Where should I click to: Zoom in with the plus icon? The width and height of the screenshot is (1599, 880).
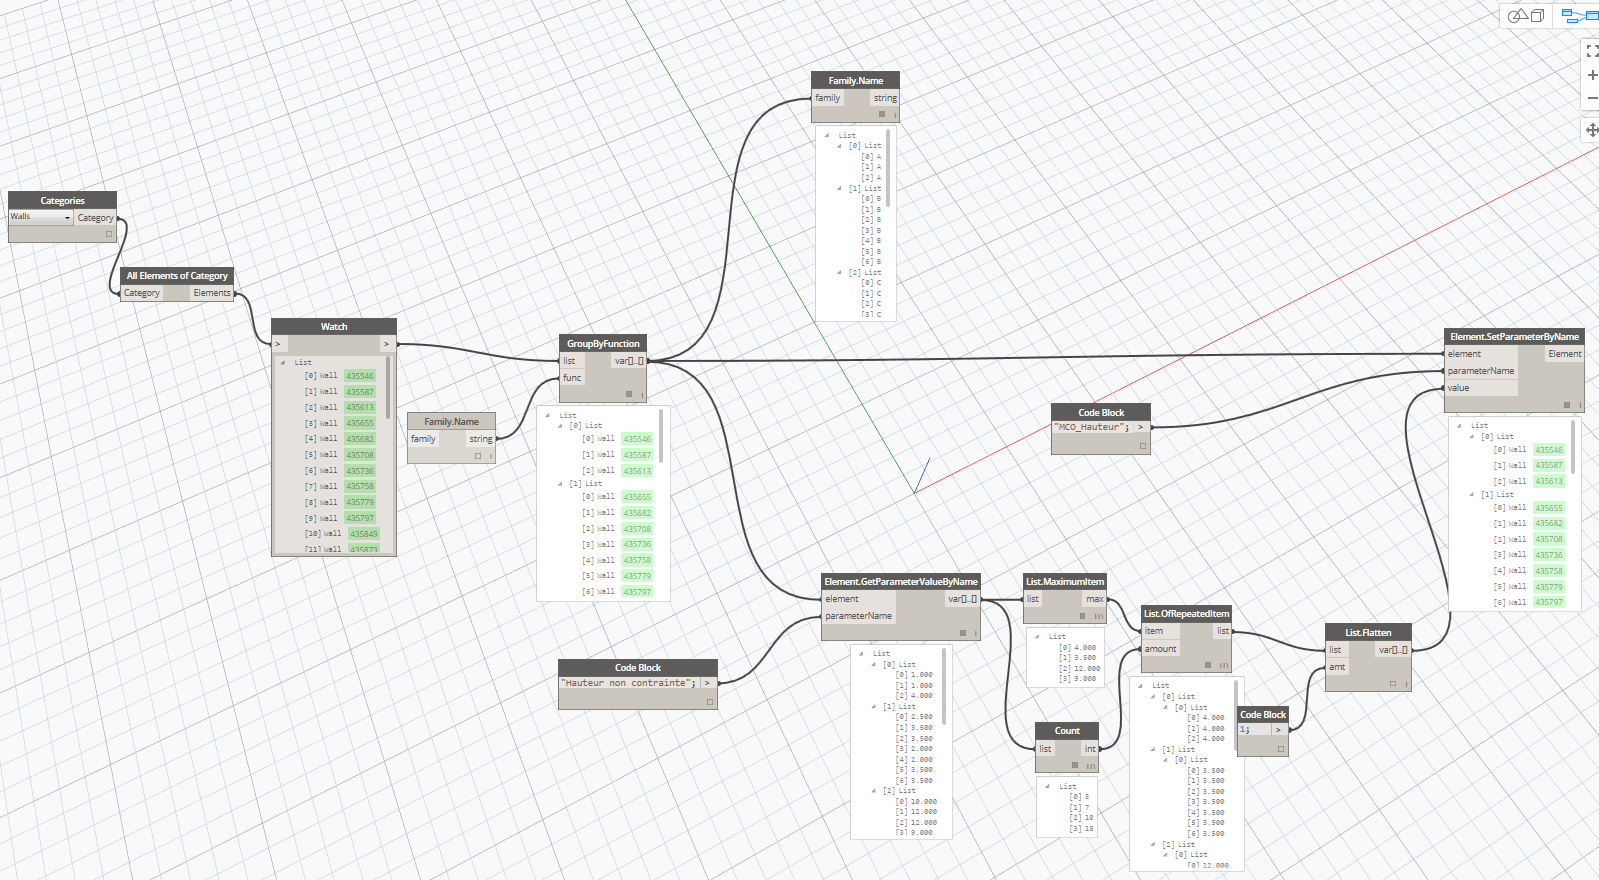pyautogui.click(x=1591, y=75)
